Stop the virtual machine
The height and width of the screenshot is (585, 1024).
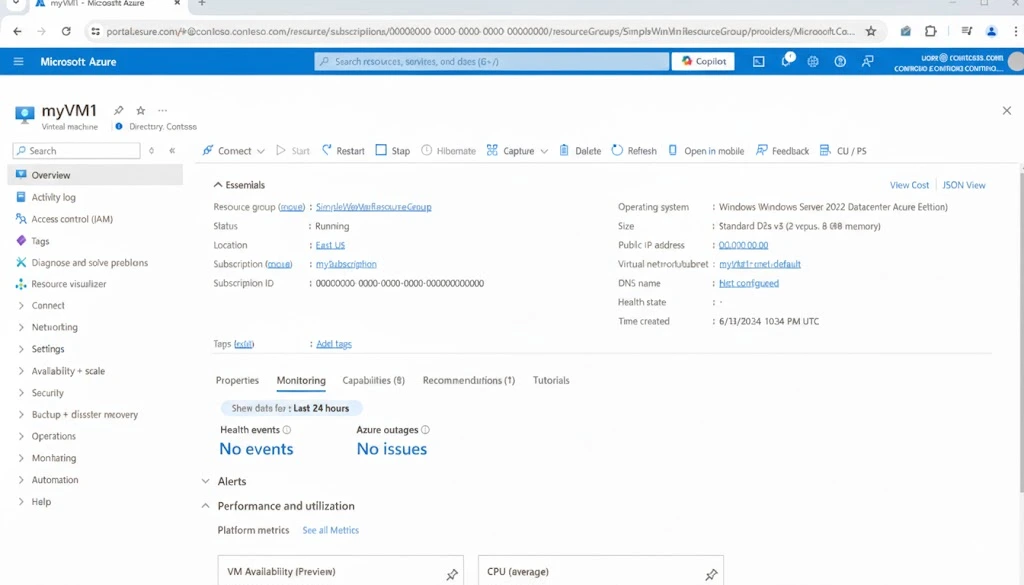pyautogui.click(x=392, y=151)
